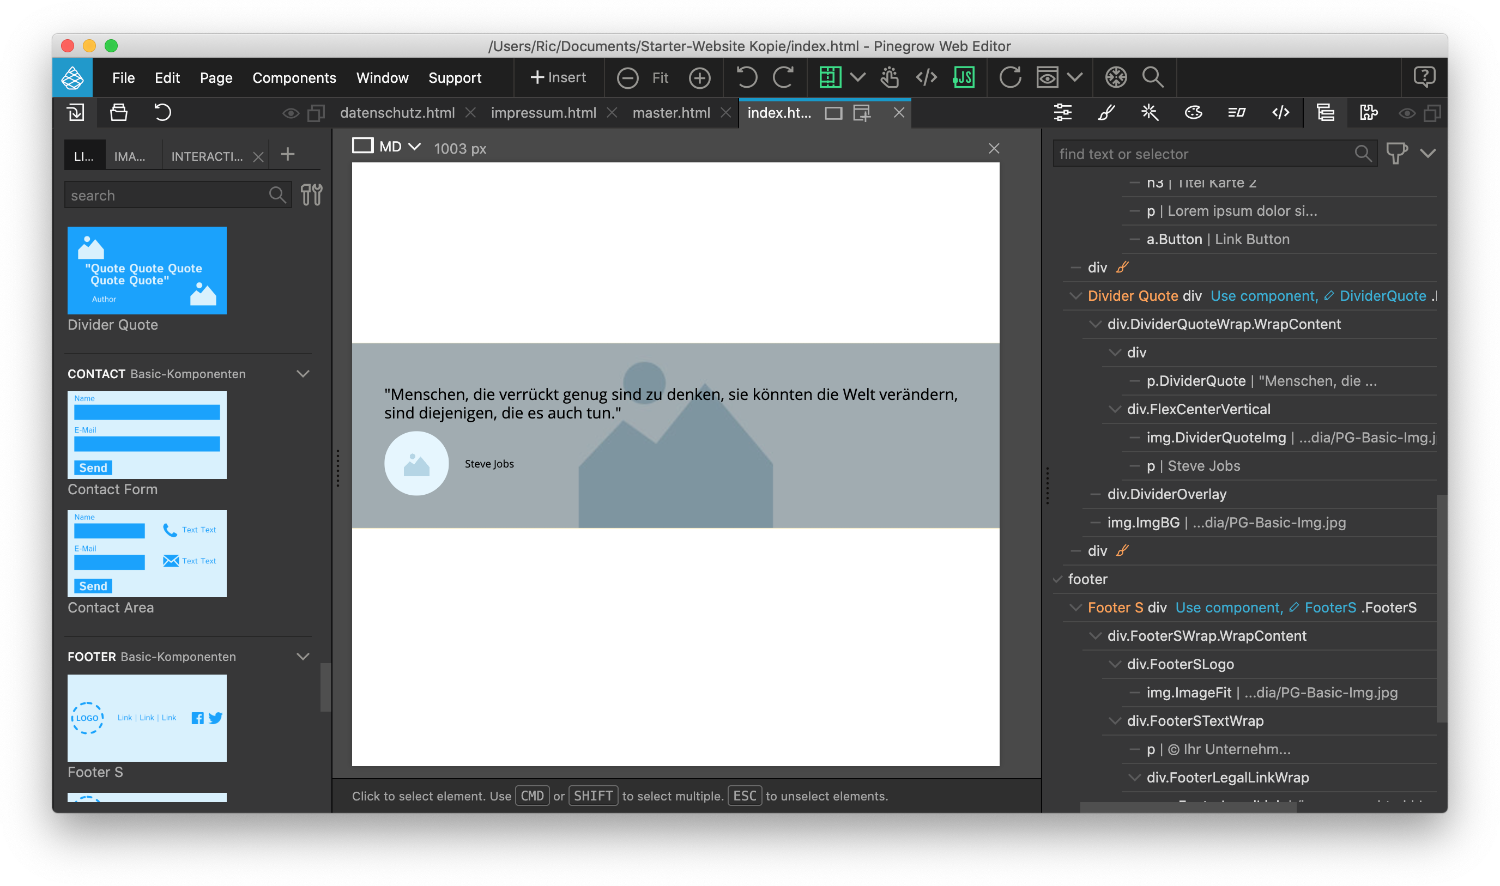Screen dimensions: 1500x886
Task: Open the Support menu
Action: click(455, 77)
